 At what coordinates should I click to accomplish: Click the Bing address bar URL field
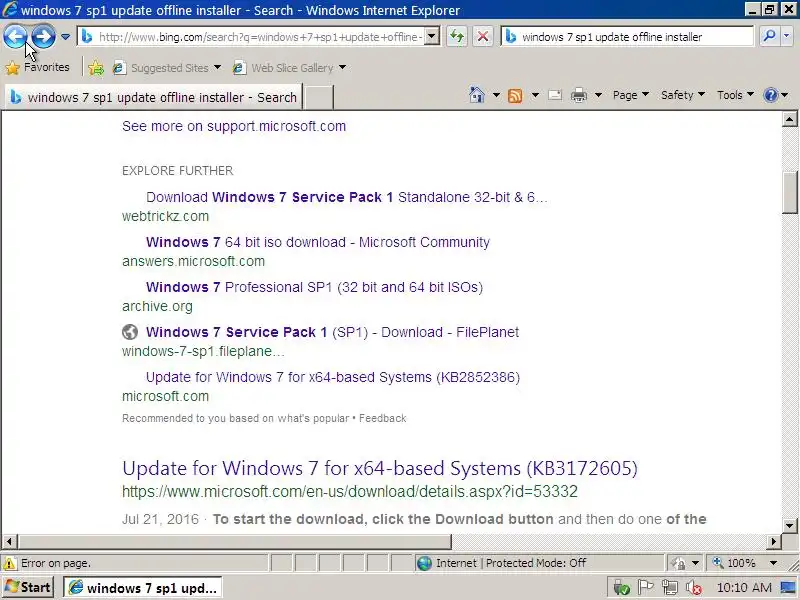(253, 37)
